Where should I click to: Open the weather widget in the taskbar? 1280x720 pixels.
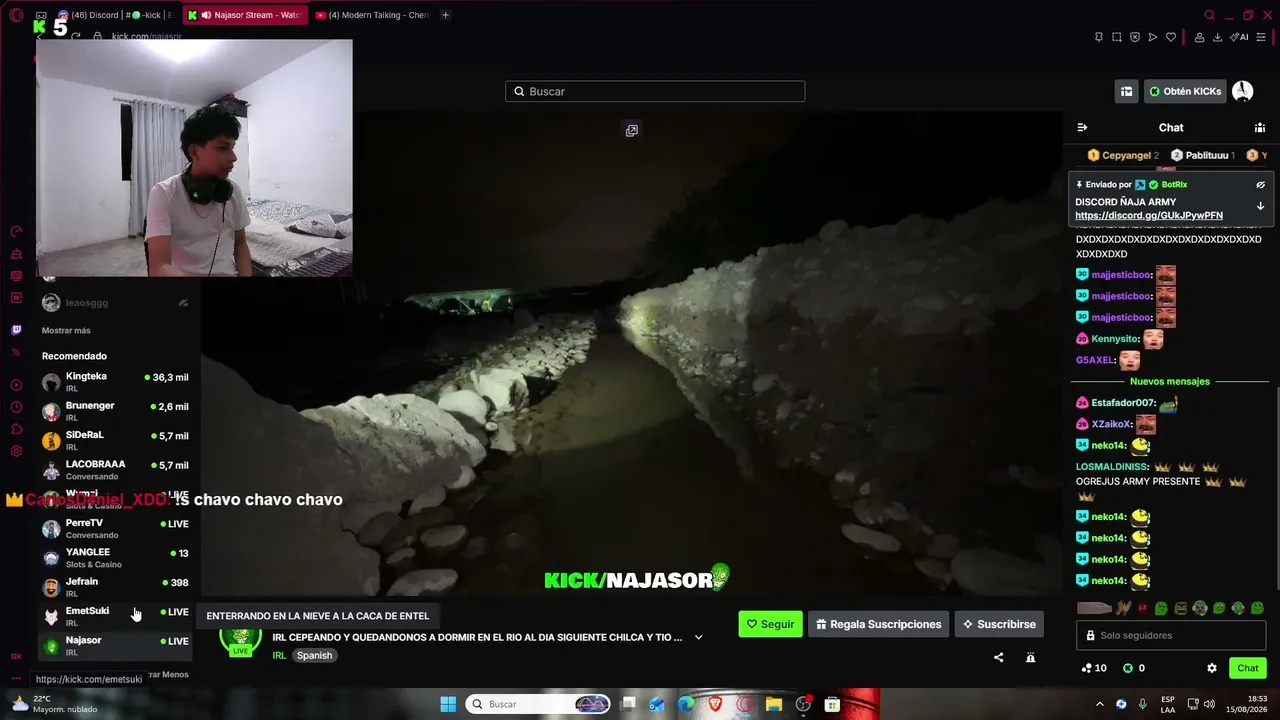pos(52,704)
